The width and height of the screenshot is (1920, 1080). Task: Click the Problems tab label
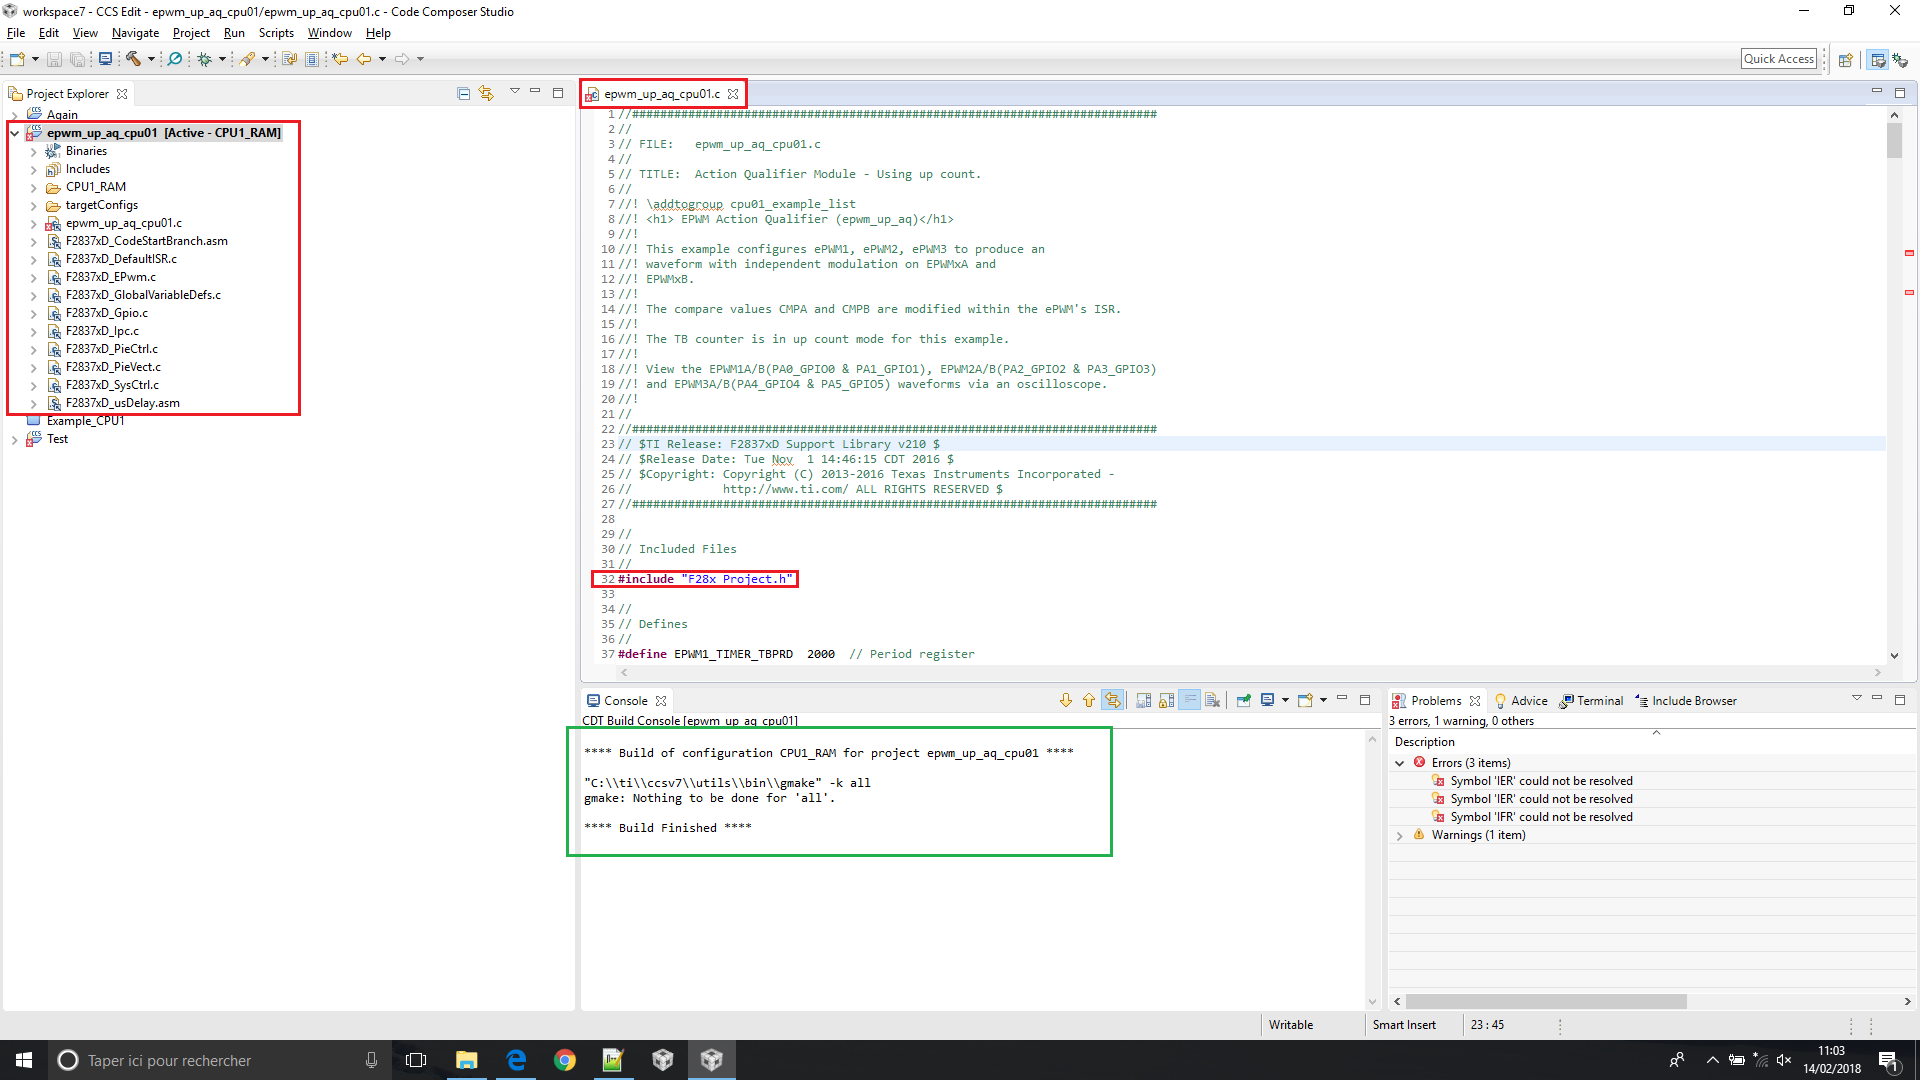1433,700
